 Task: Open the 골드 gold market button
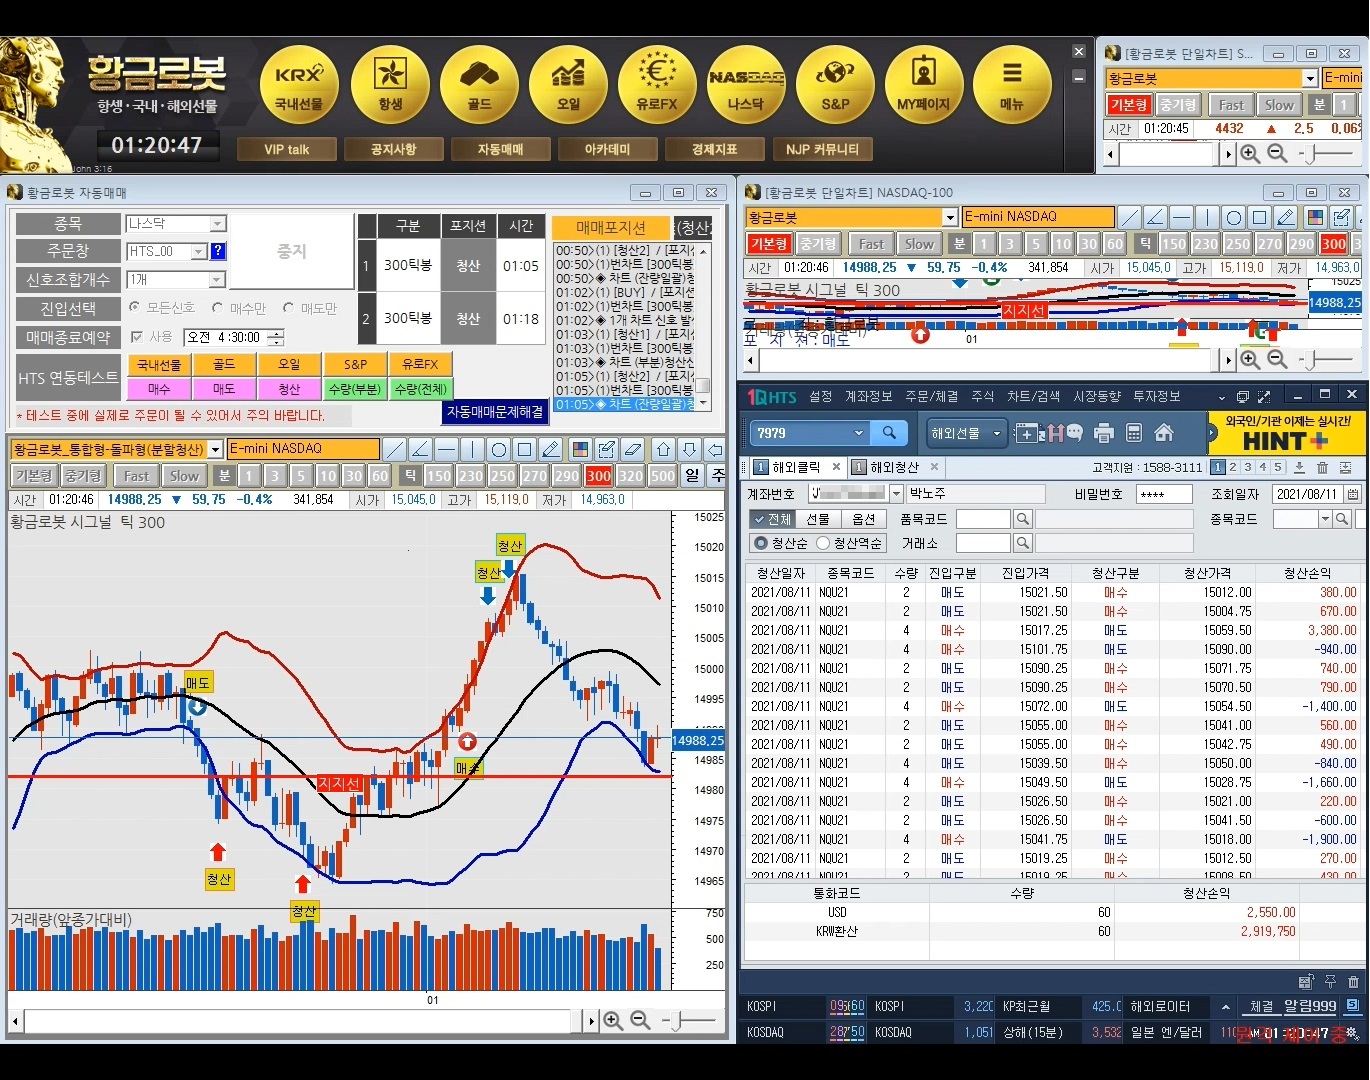[x=479, y=84]
